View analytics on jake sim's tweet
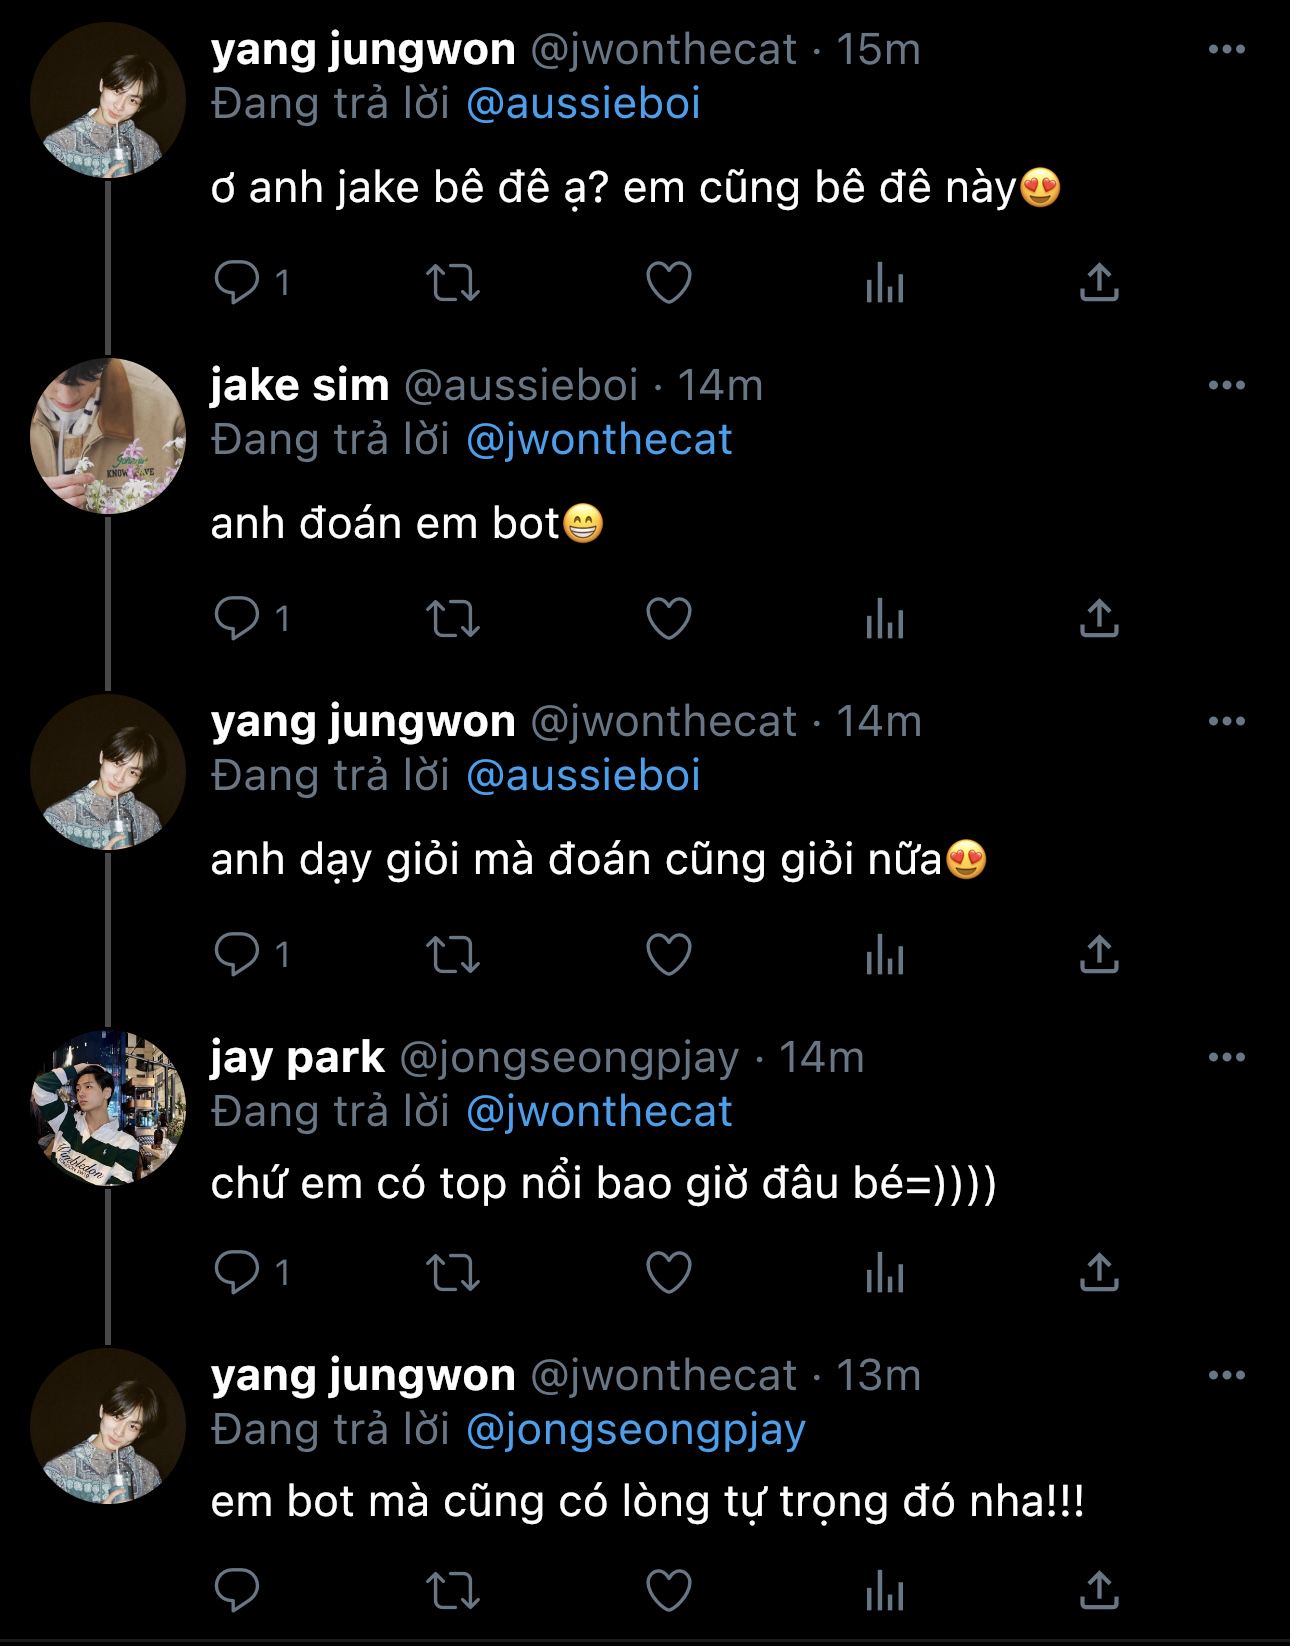 [884, 619]
